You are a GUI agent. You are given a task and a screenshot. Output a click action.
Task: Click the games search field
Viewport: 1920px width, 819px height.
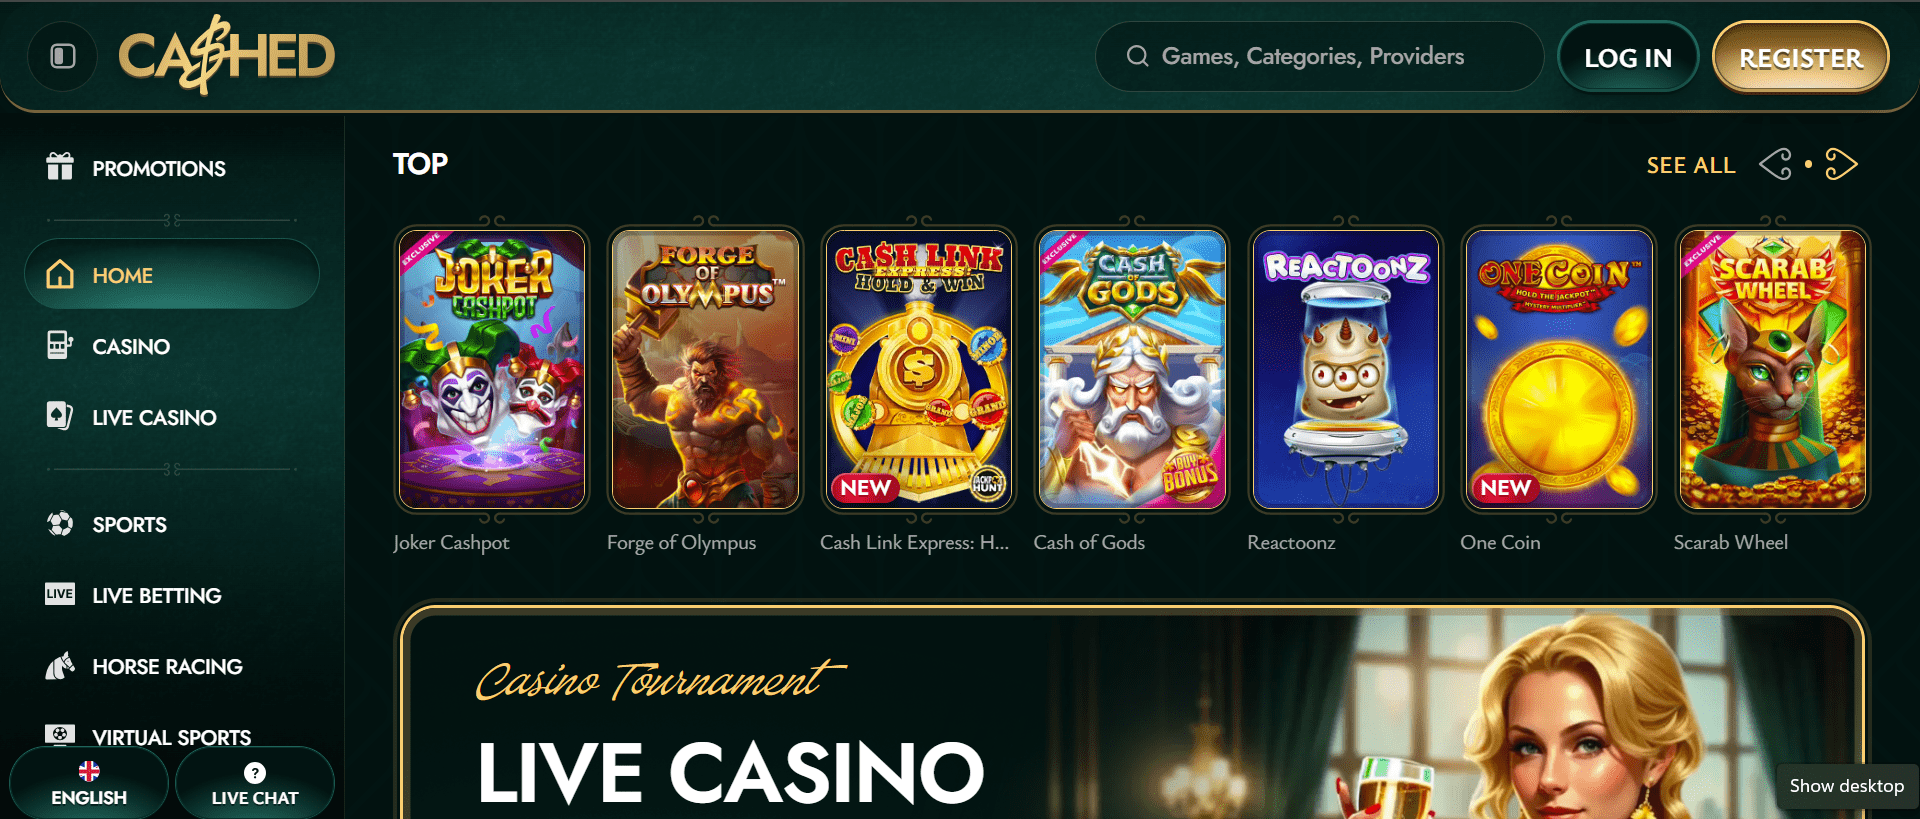click(1320, 57)
